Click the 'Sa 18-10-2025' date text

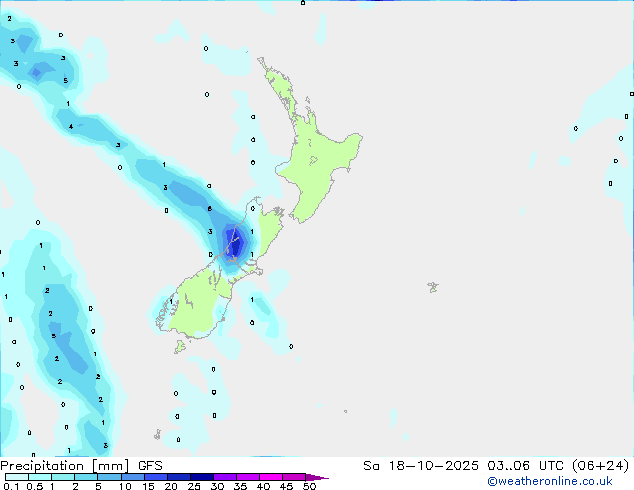pos(421,466)
